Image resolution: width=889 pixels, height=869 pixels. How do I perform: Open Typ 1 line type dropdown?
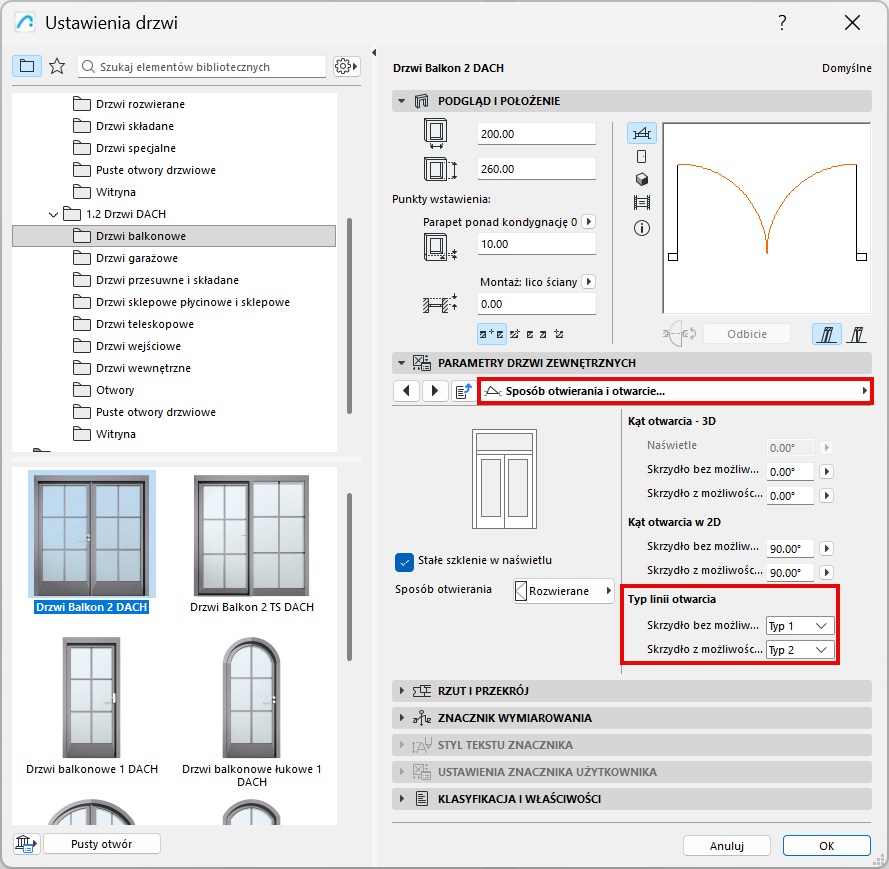[800, 626]
